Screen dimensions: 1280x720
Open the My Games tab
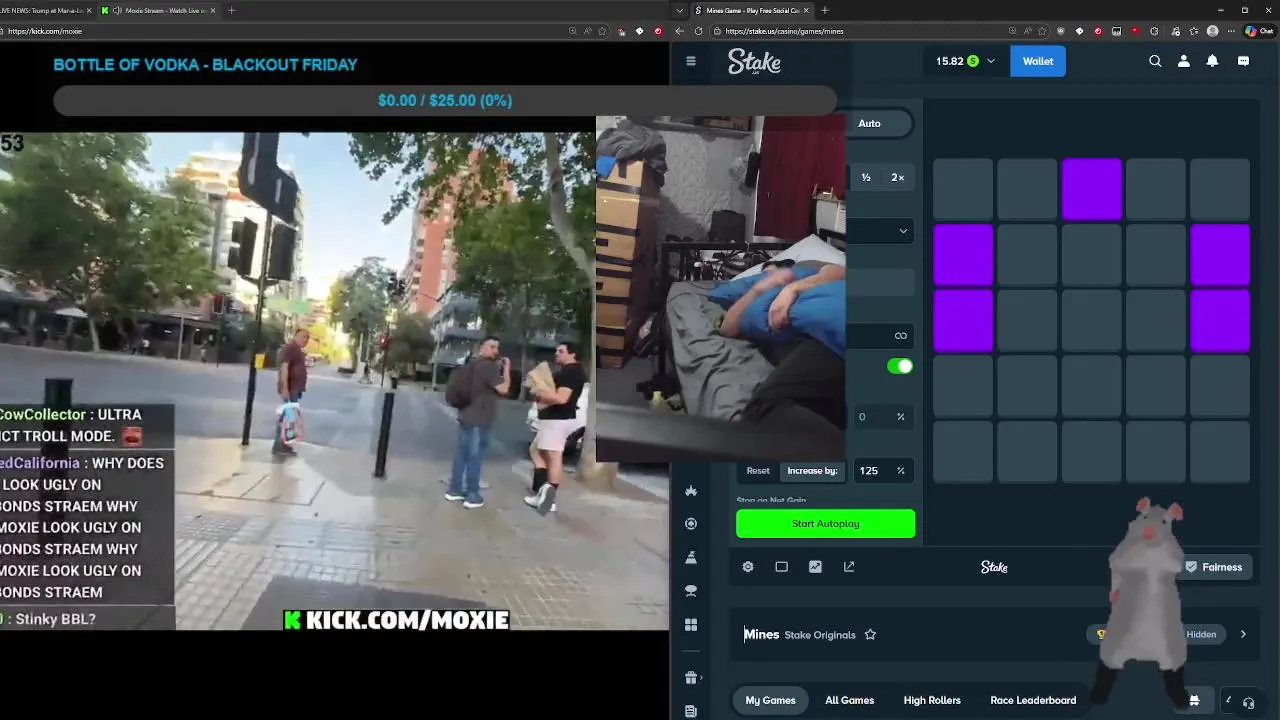pos(770,700)
